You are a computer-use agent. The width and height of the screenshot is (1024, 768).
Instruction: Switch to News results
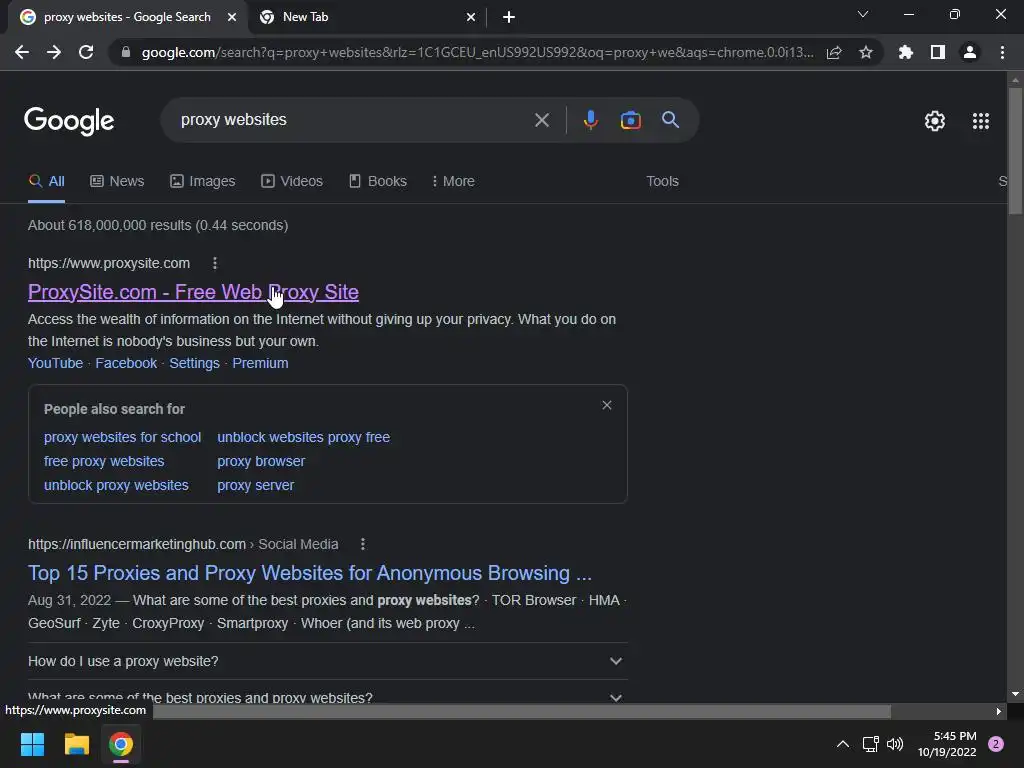[x=117, y=181]
